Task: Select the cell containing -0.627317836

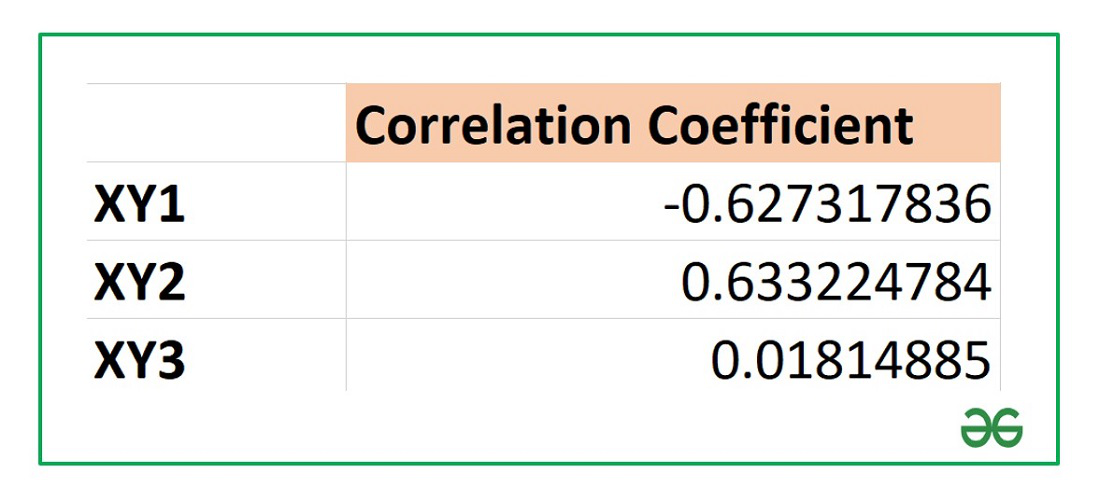Action: coord(827,205)
